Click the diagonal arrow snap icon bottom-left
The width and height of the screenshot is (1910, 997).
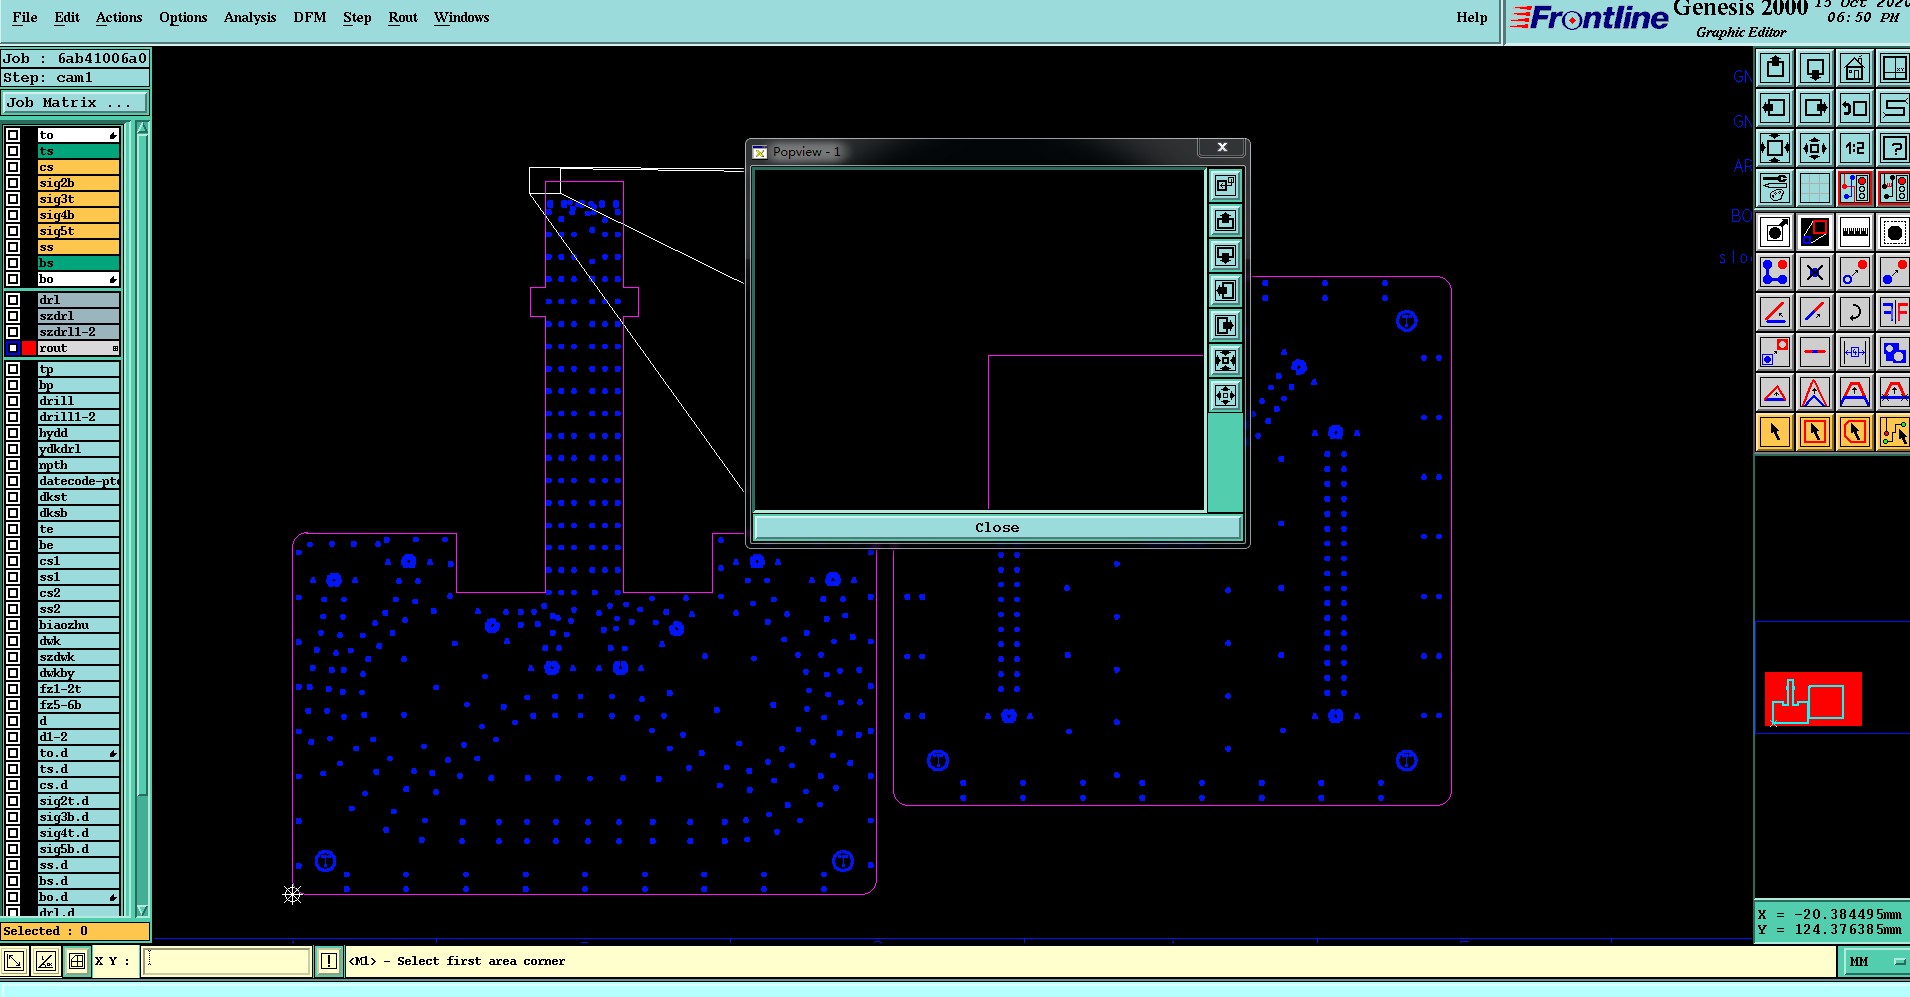[14, 961]
